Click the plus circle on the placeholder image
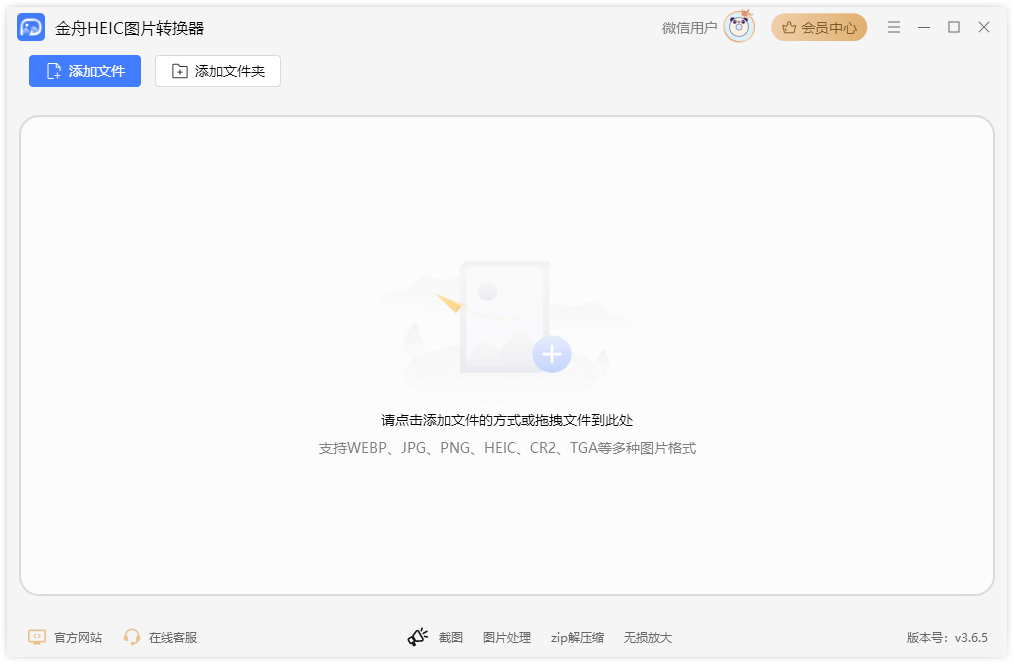This screenshot has height=664, width=1014. pos(551,352)
